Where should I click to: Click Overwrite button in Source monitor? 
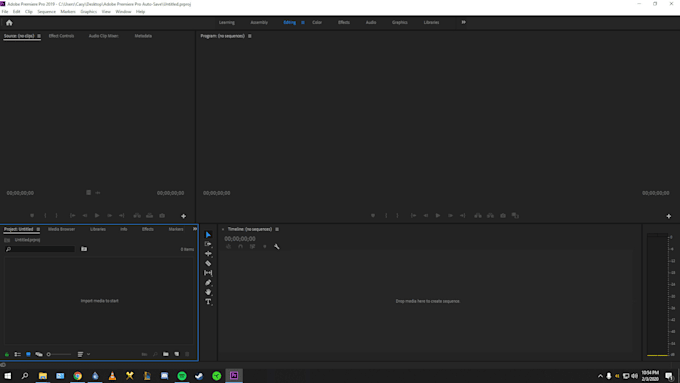[150, 216]
